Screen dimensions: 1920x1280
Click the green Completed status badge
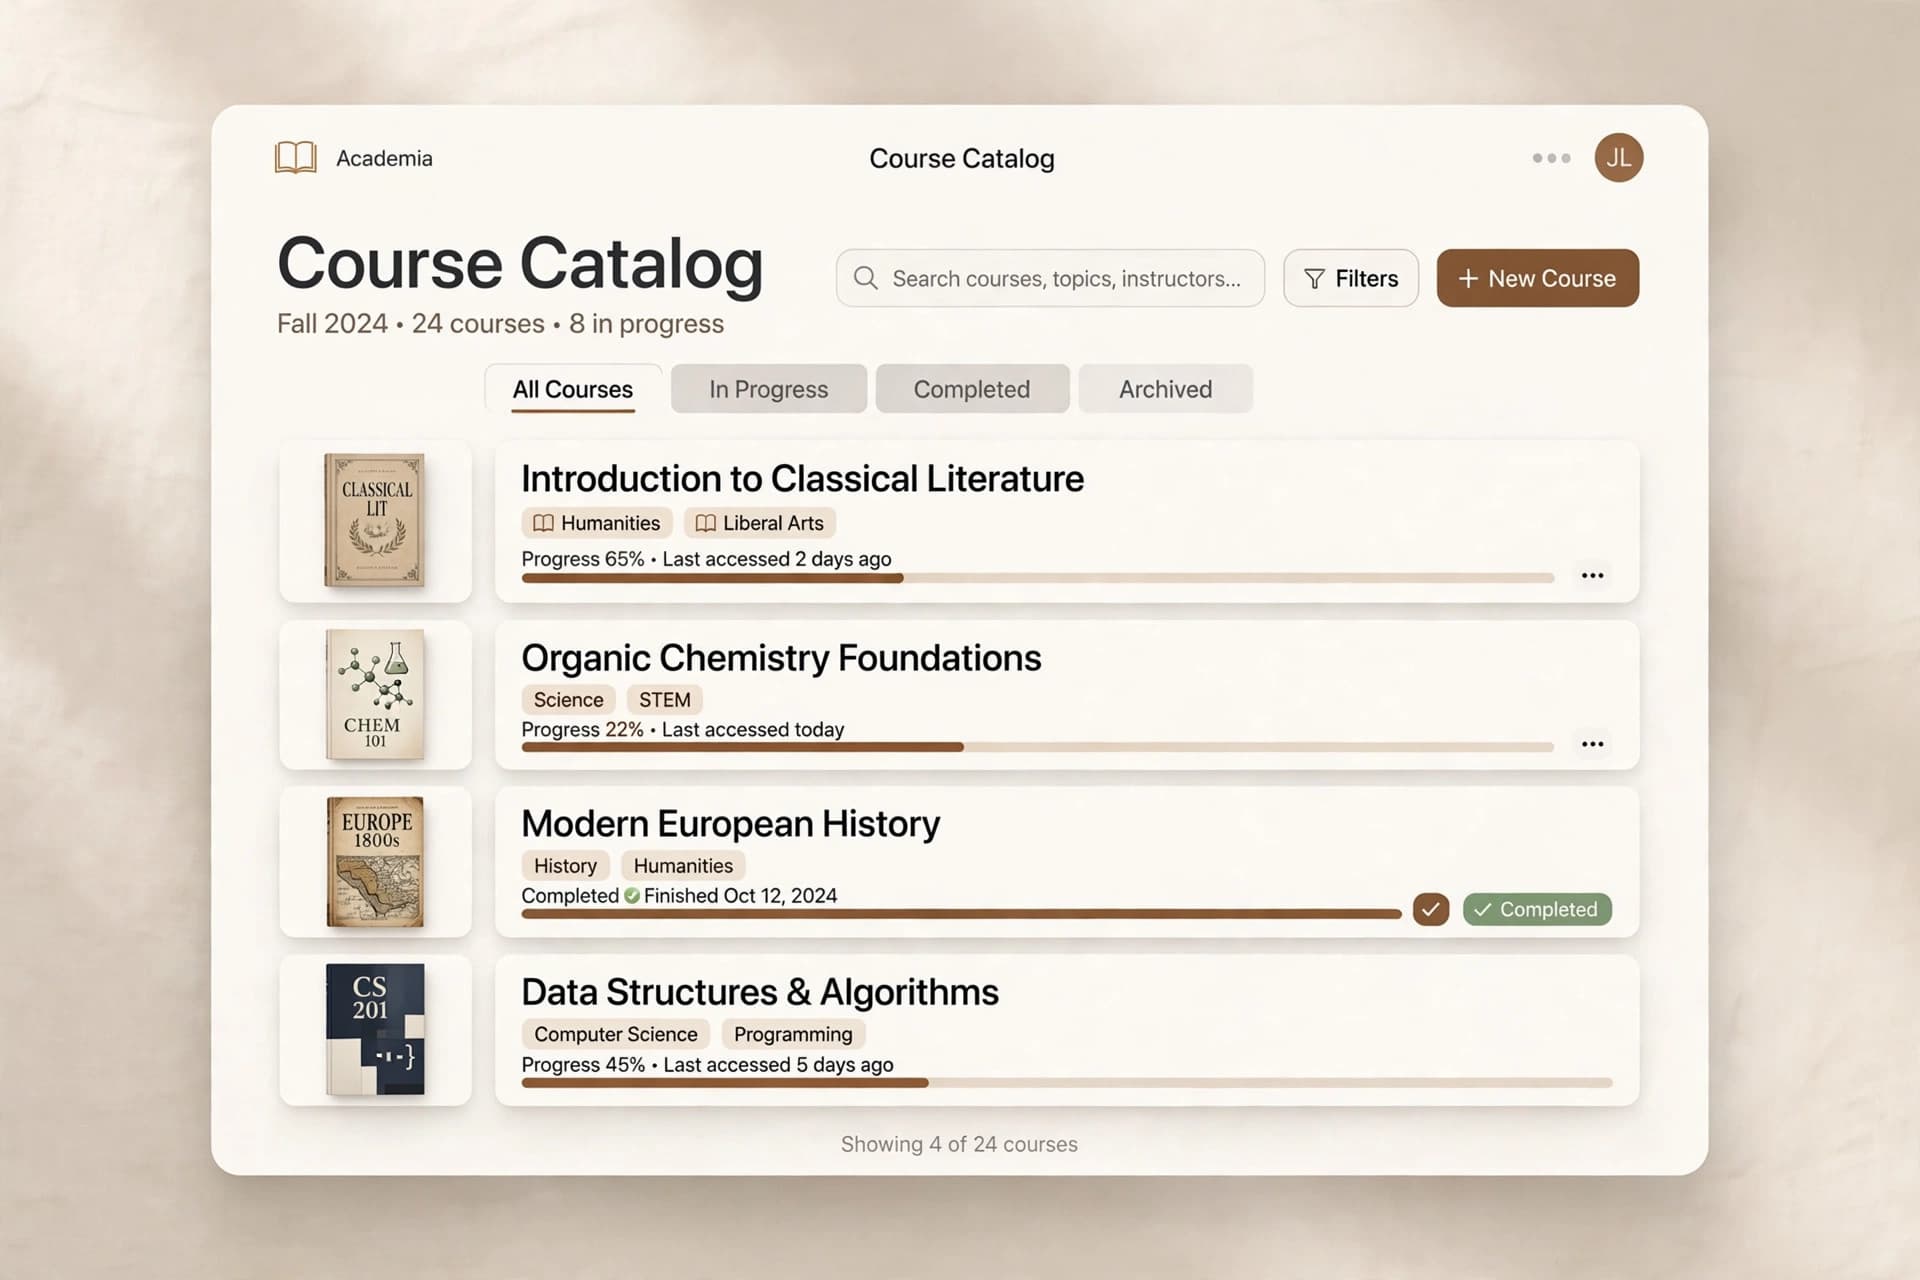(1537, 909)
